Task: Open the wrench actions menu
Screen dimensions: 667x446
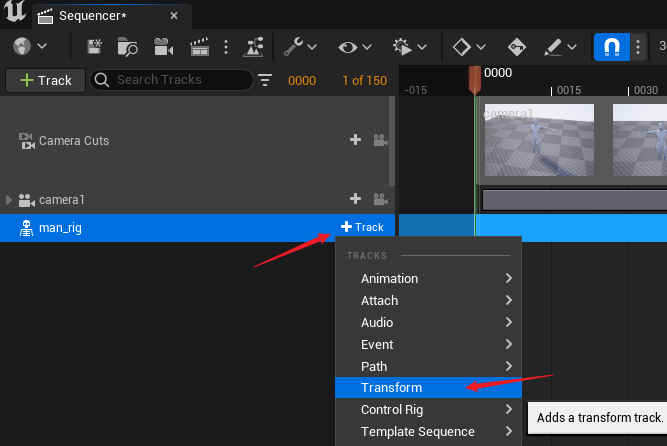Action: click(299, 47)
